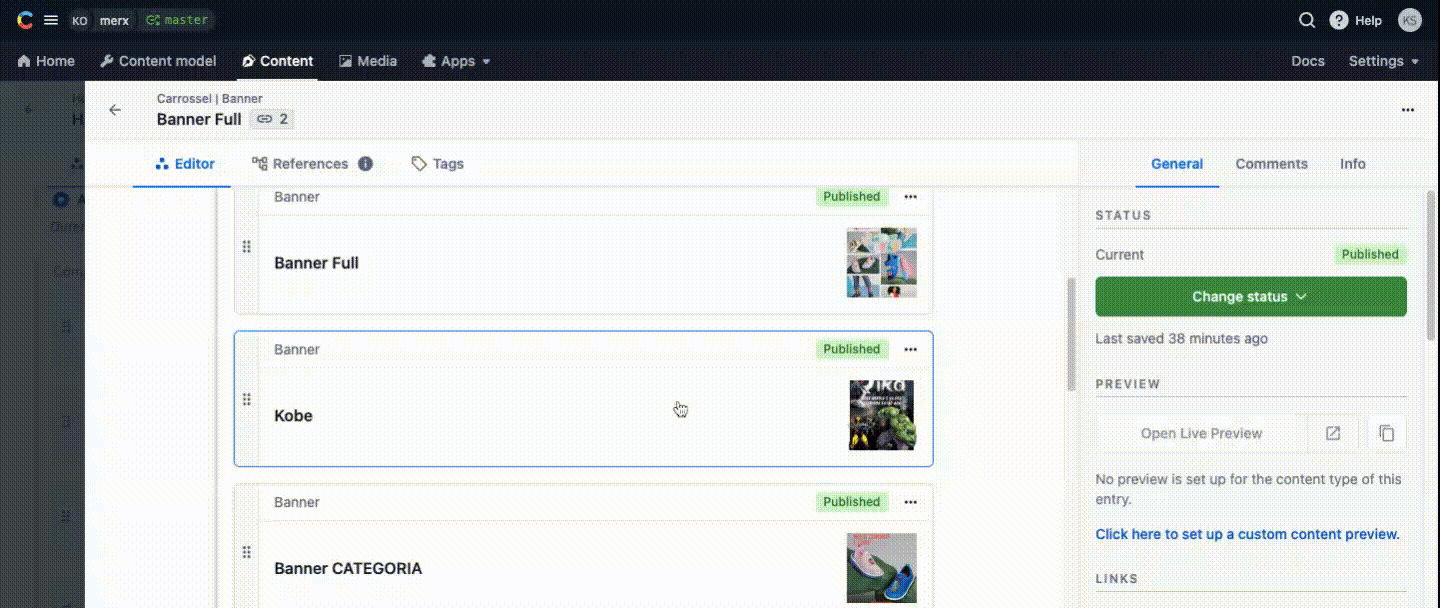Viewport: 1440px width, 608px height.
Task: Open the entry's top-right more options menu
Action: 1407,110
